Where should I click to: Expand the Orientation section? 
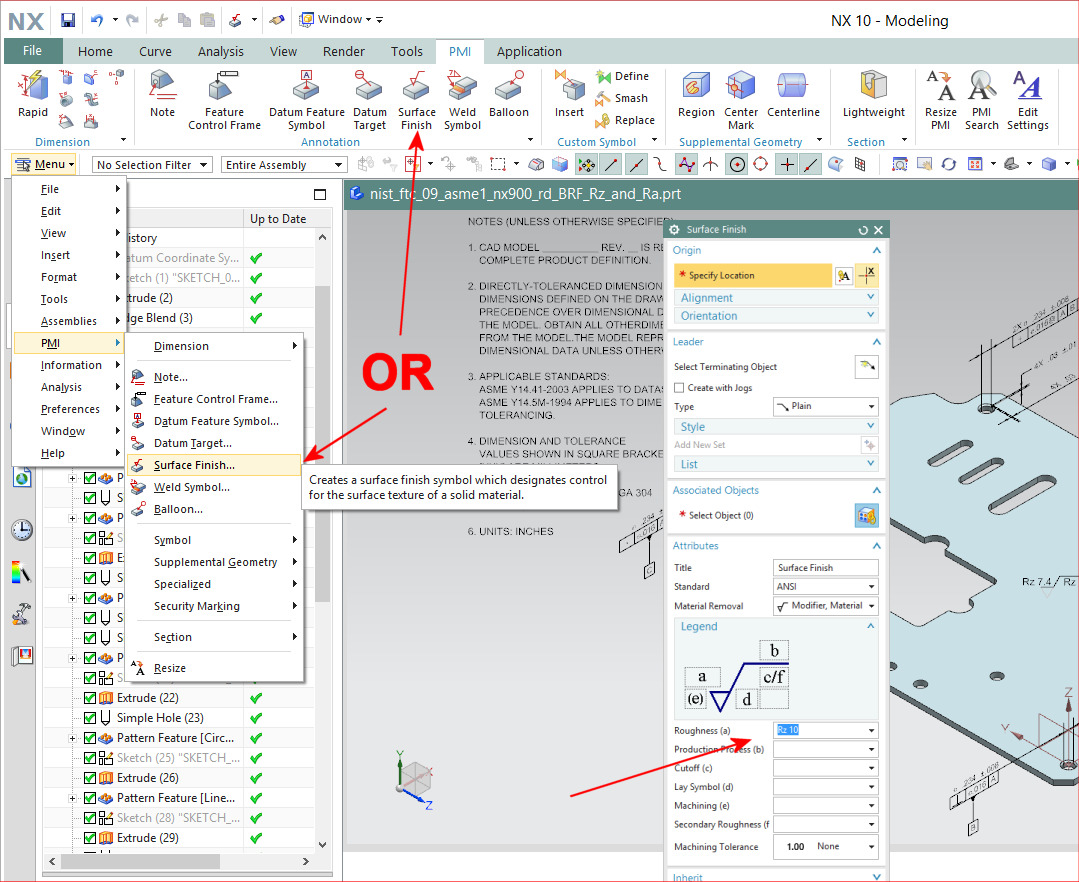tap(776, 316)
